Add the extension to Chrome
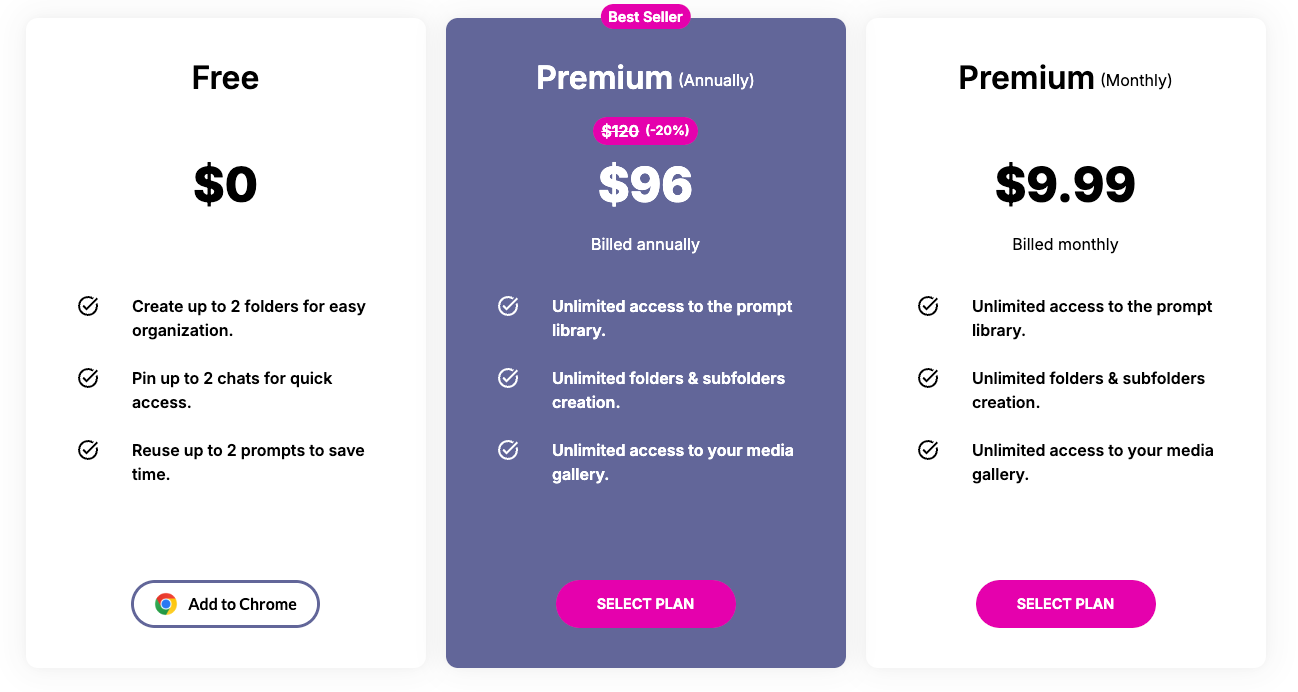Viewport: 1298px width, 692px height. (x=225, y=604)
